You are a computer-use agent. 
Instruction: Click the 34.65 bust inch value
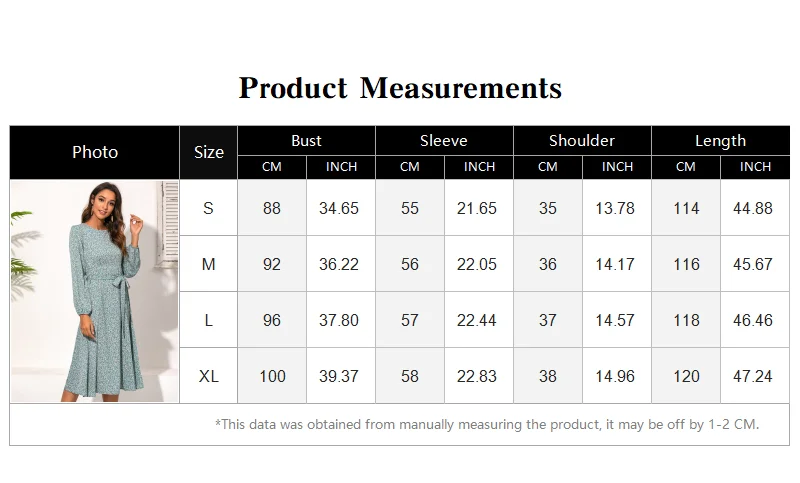[340, 208]
